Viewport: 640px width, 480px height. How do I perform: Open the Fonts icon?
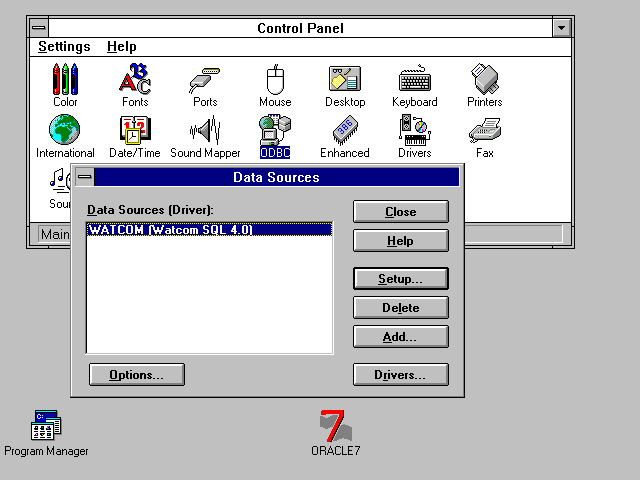click(x=135, y=79)
